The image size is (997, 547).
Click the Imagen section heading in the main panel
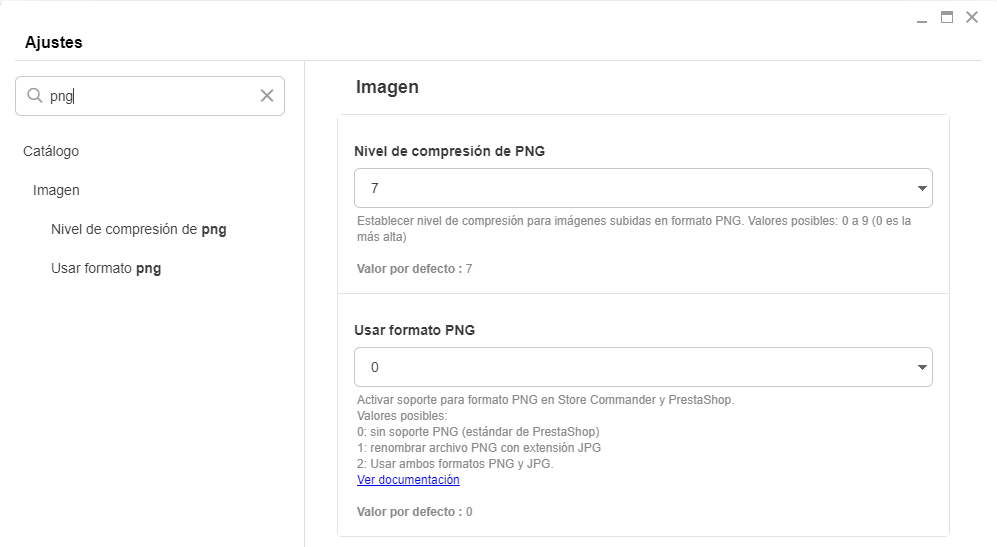click(387, 87)
